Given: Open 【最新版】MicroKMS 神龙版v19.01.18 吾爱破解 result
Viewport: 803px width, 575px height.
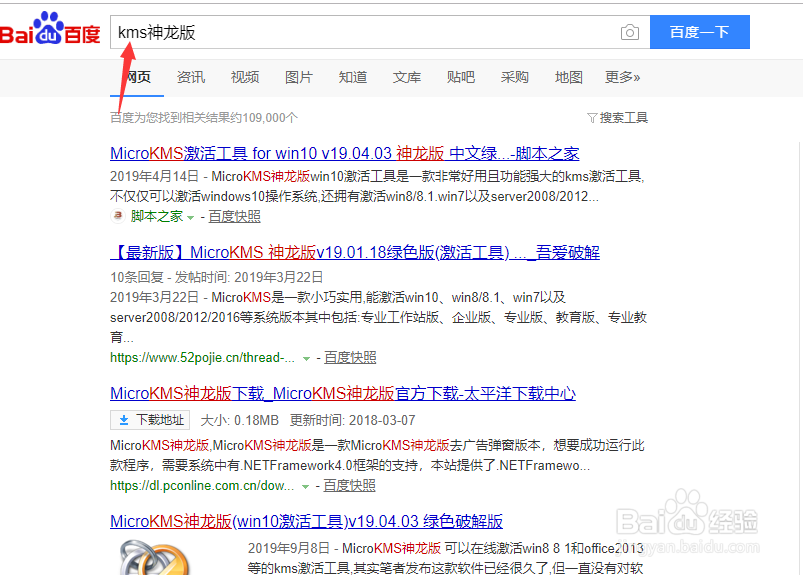Looking at the screenshot, I should (355, 252).
